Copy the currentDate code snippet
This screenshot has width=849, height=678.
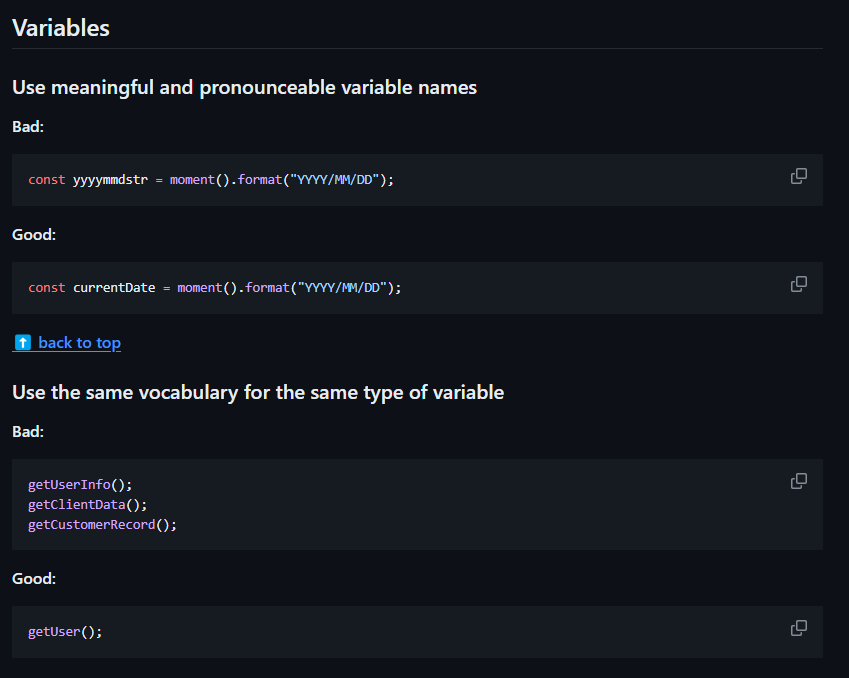[x=799, y=284]
